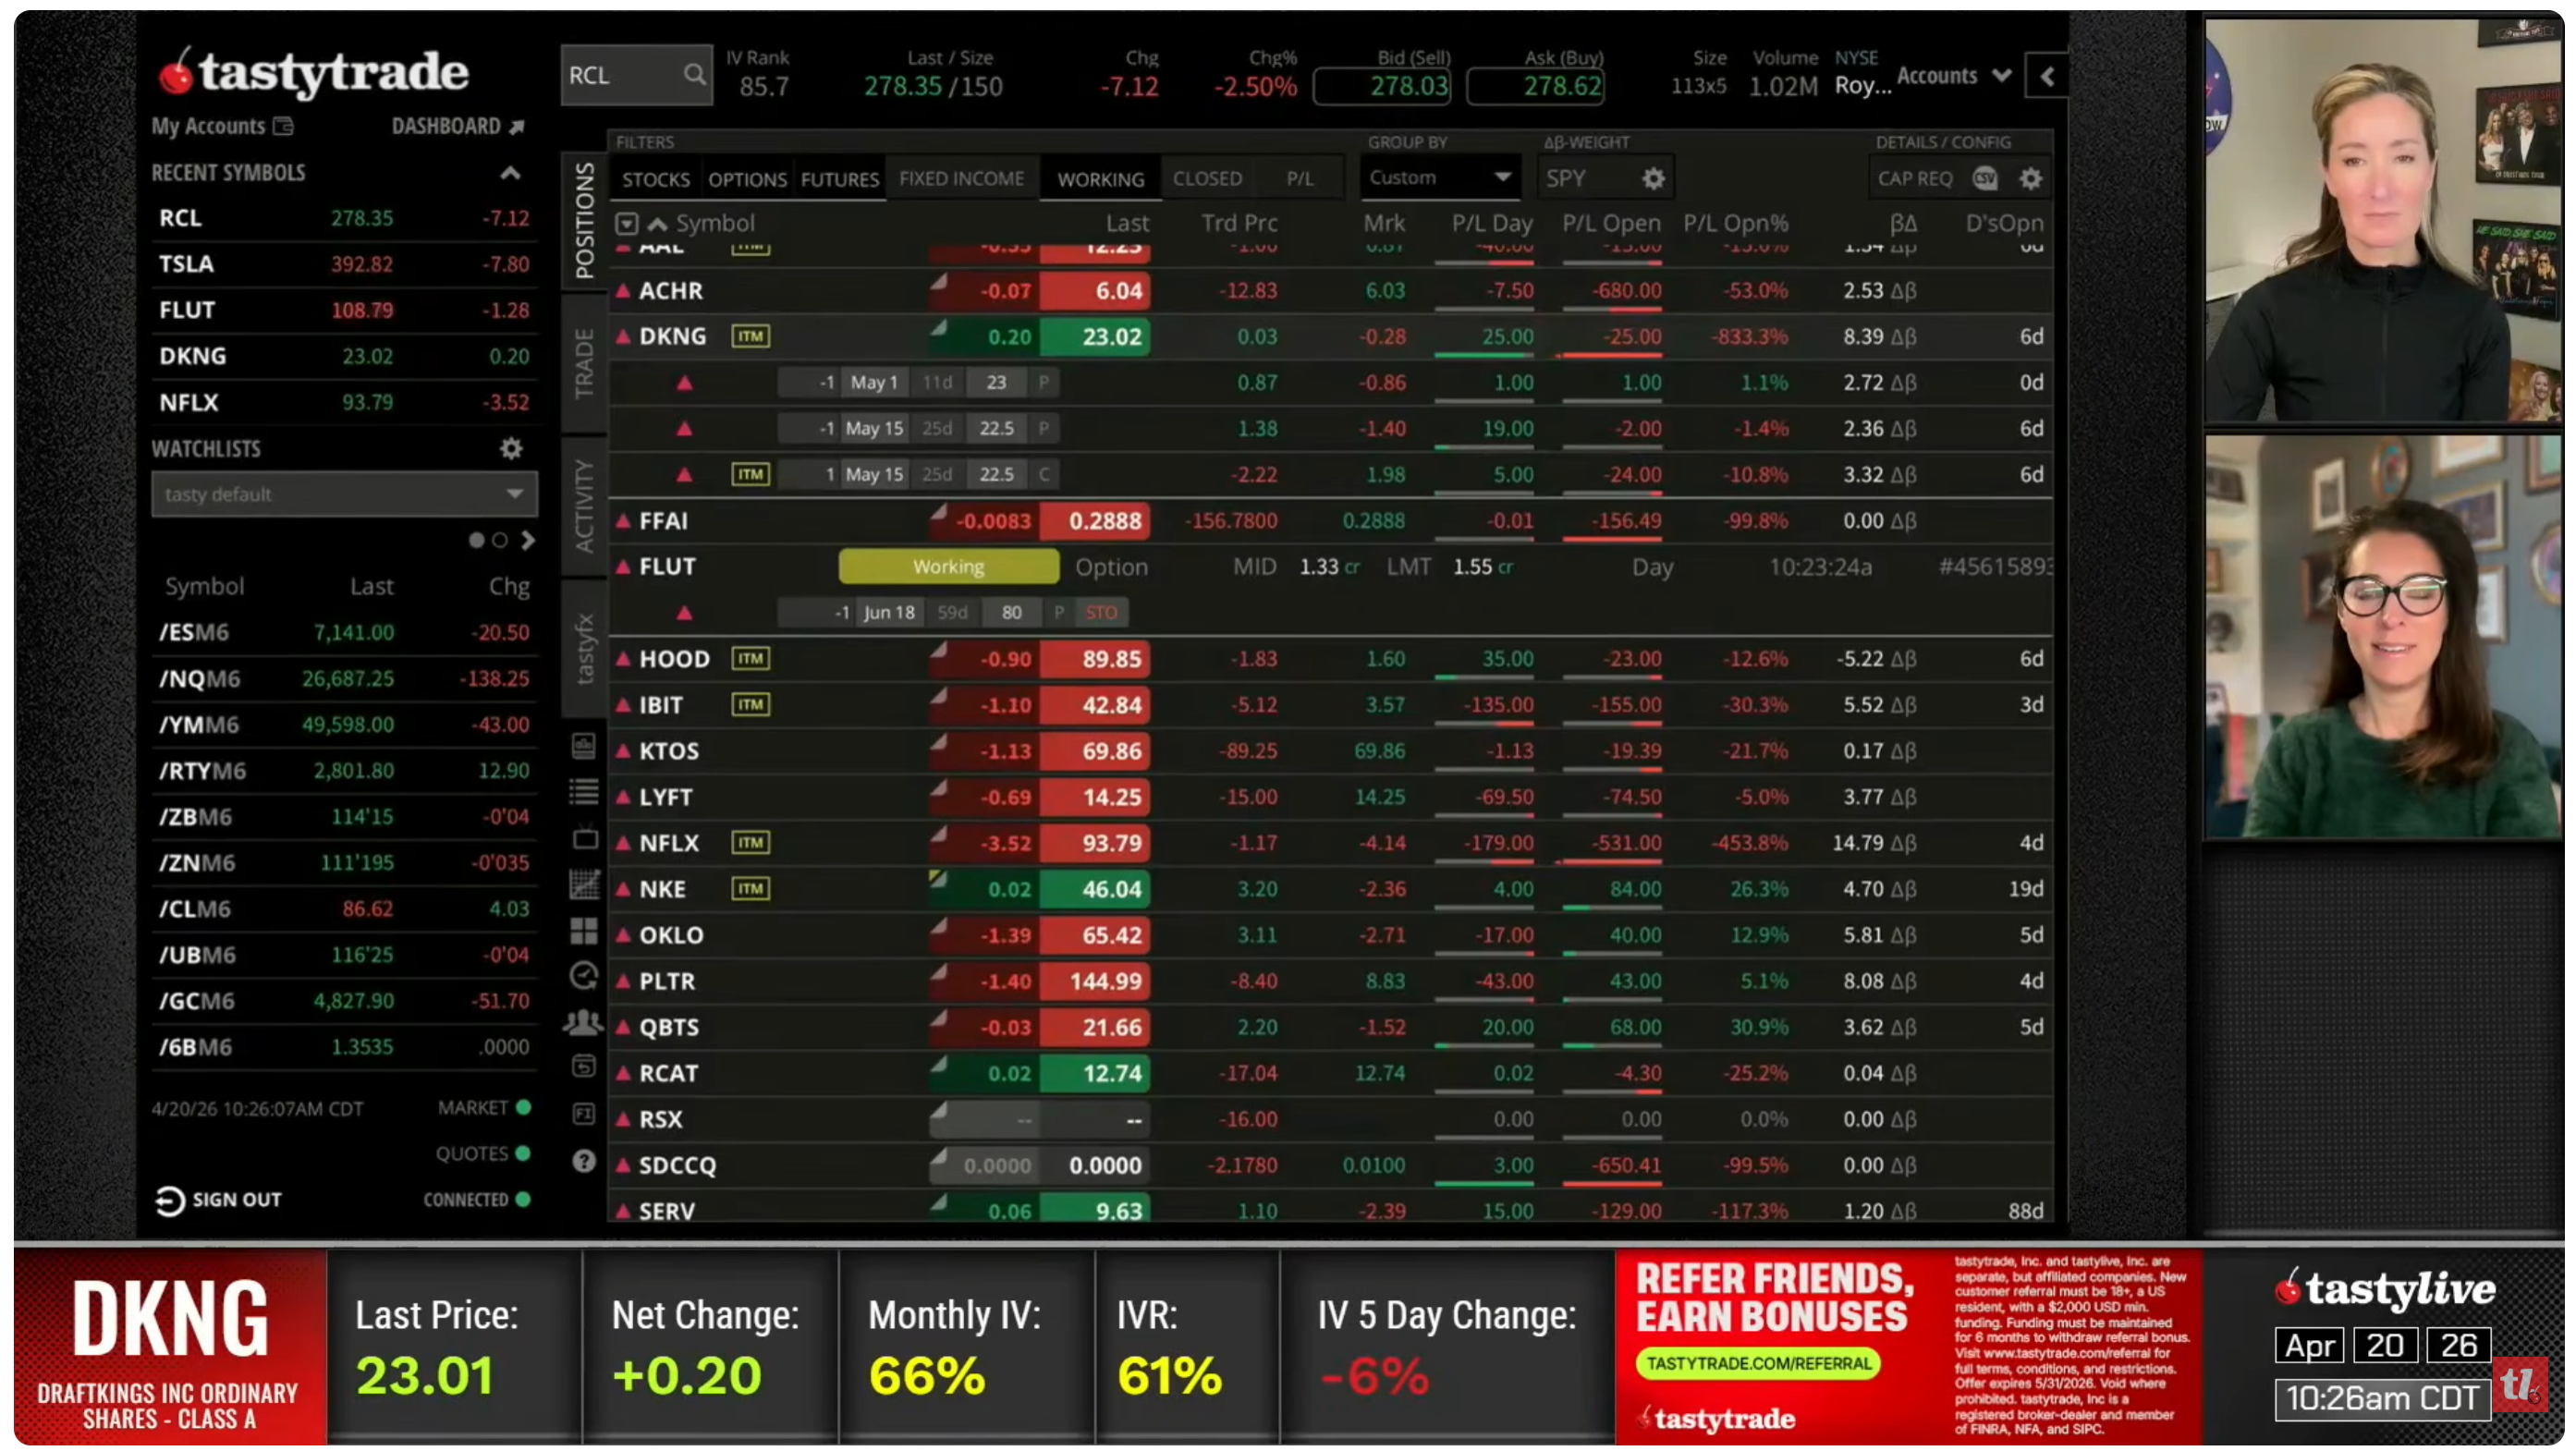Toggle the OPTIONS filter
Viewport: 2576px width, 1451px height.
747,179
